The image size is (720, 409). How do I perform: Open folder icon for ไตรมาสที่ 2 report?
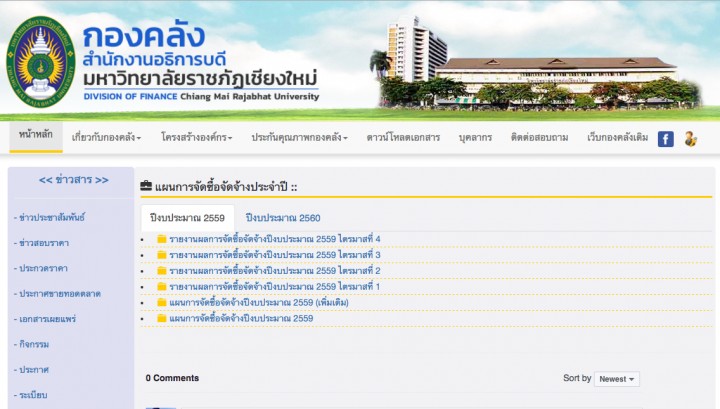pyautogui.click(x=162, y=270)
